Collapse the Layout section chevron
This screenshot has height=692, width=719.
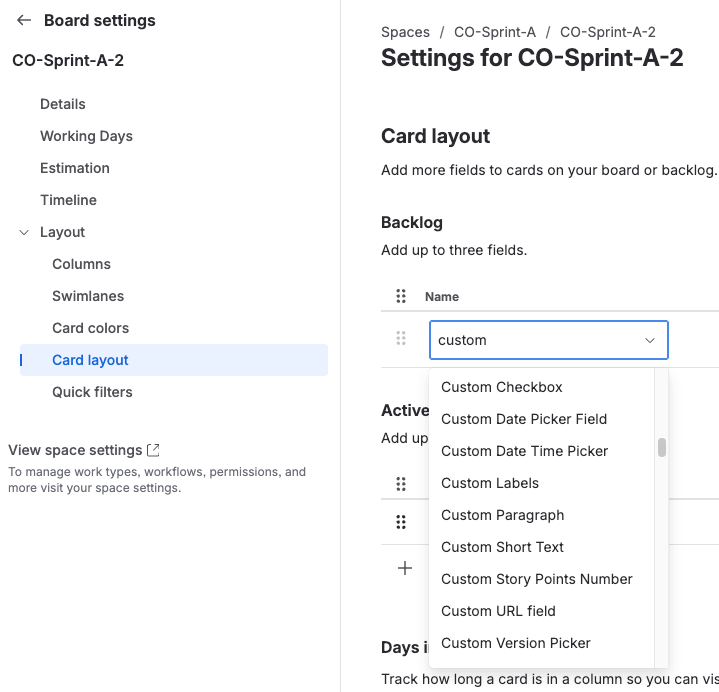pos(24,232)
